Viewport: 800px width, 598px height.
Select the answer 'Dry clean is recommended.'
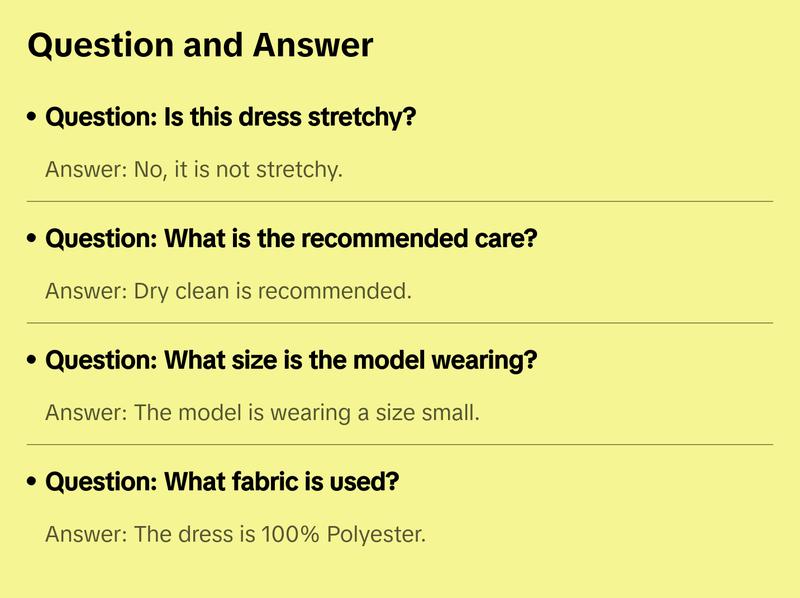tap(228, 292)
